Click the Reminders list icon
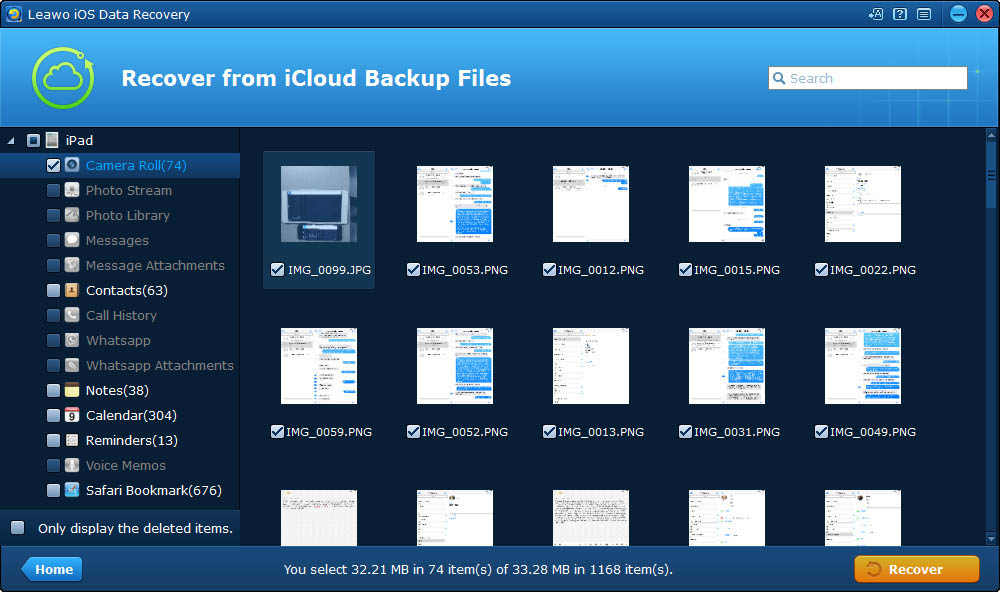The width and height of the screenshot is (1000, 592). click(72, 440)
